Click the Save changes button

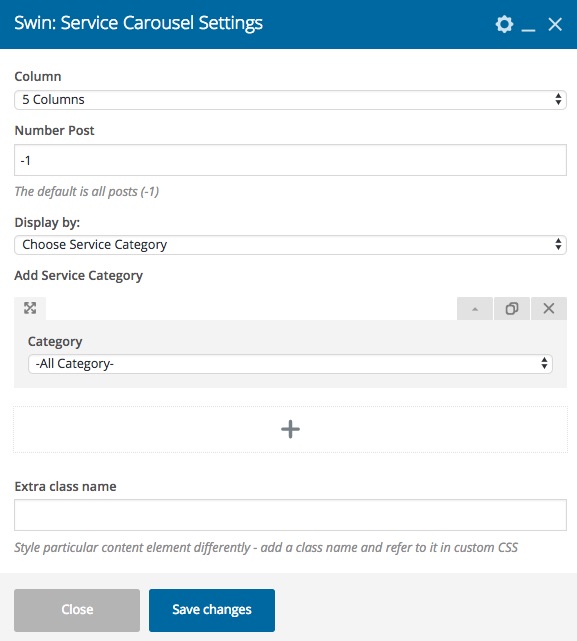pyautogui.click(x=212, y=610)
